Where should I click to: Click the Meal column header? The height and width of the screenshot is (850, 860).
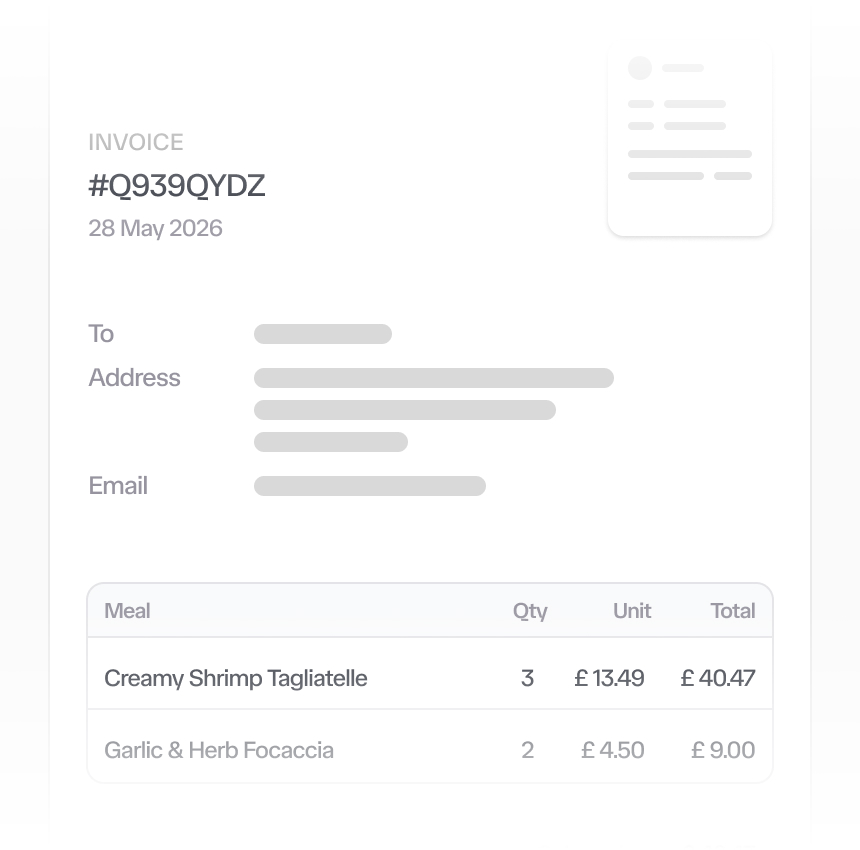point(127,611)
